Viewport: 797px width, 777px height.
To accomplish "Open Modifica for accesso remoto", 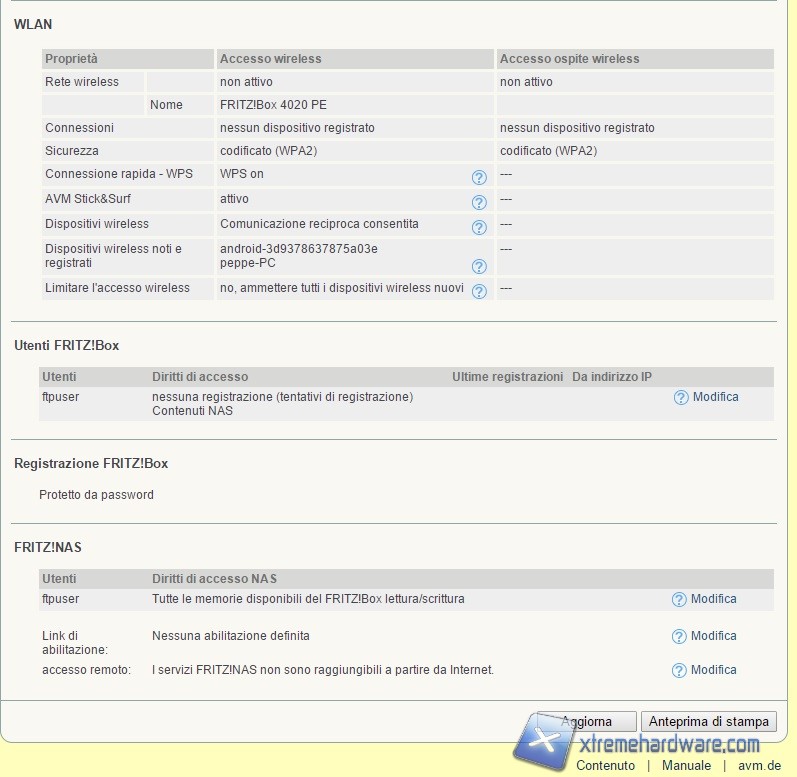I will coord(713,670).
